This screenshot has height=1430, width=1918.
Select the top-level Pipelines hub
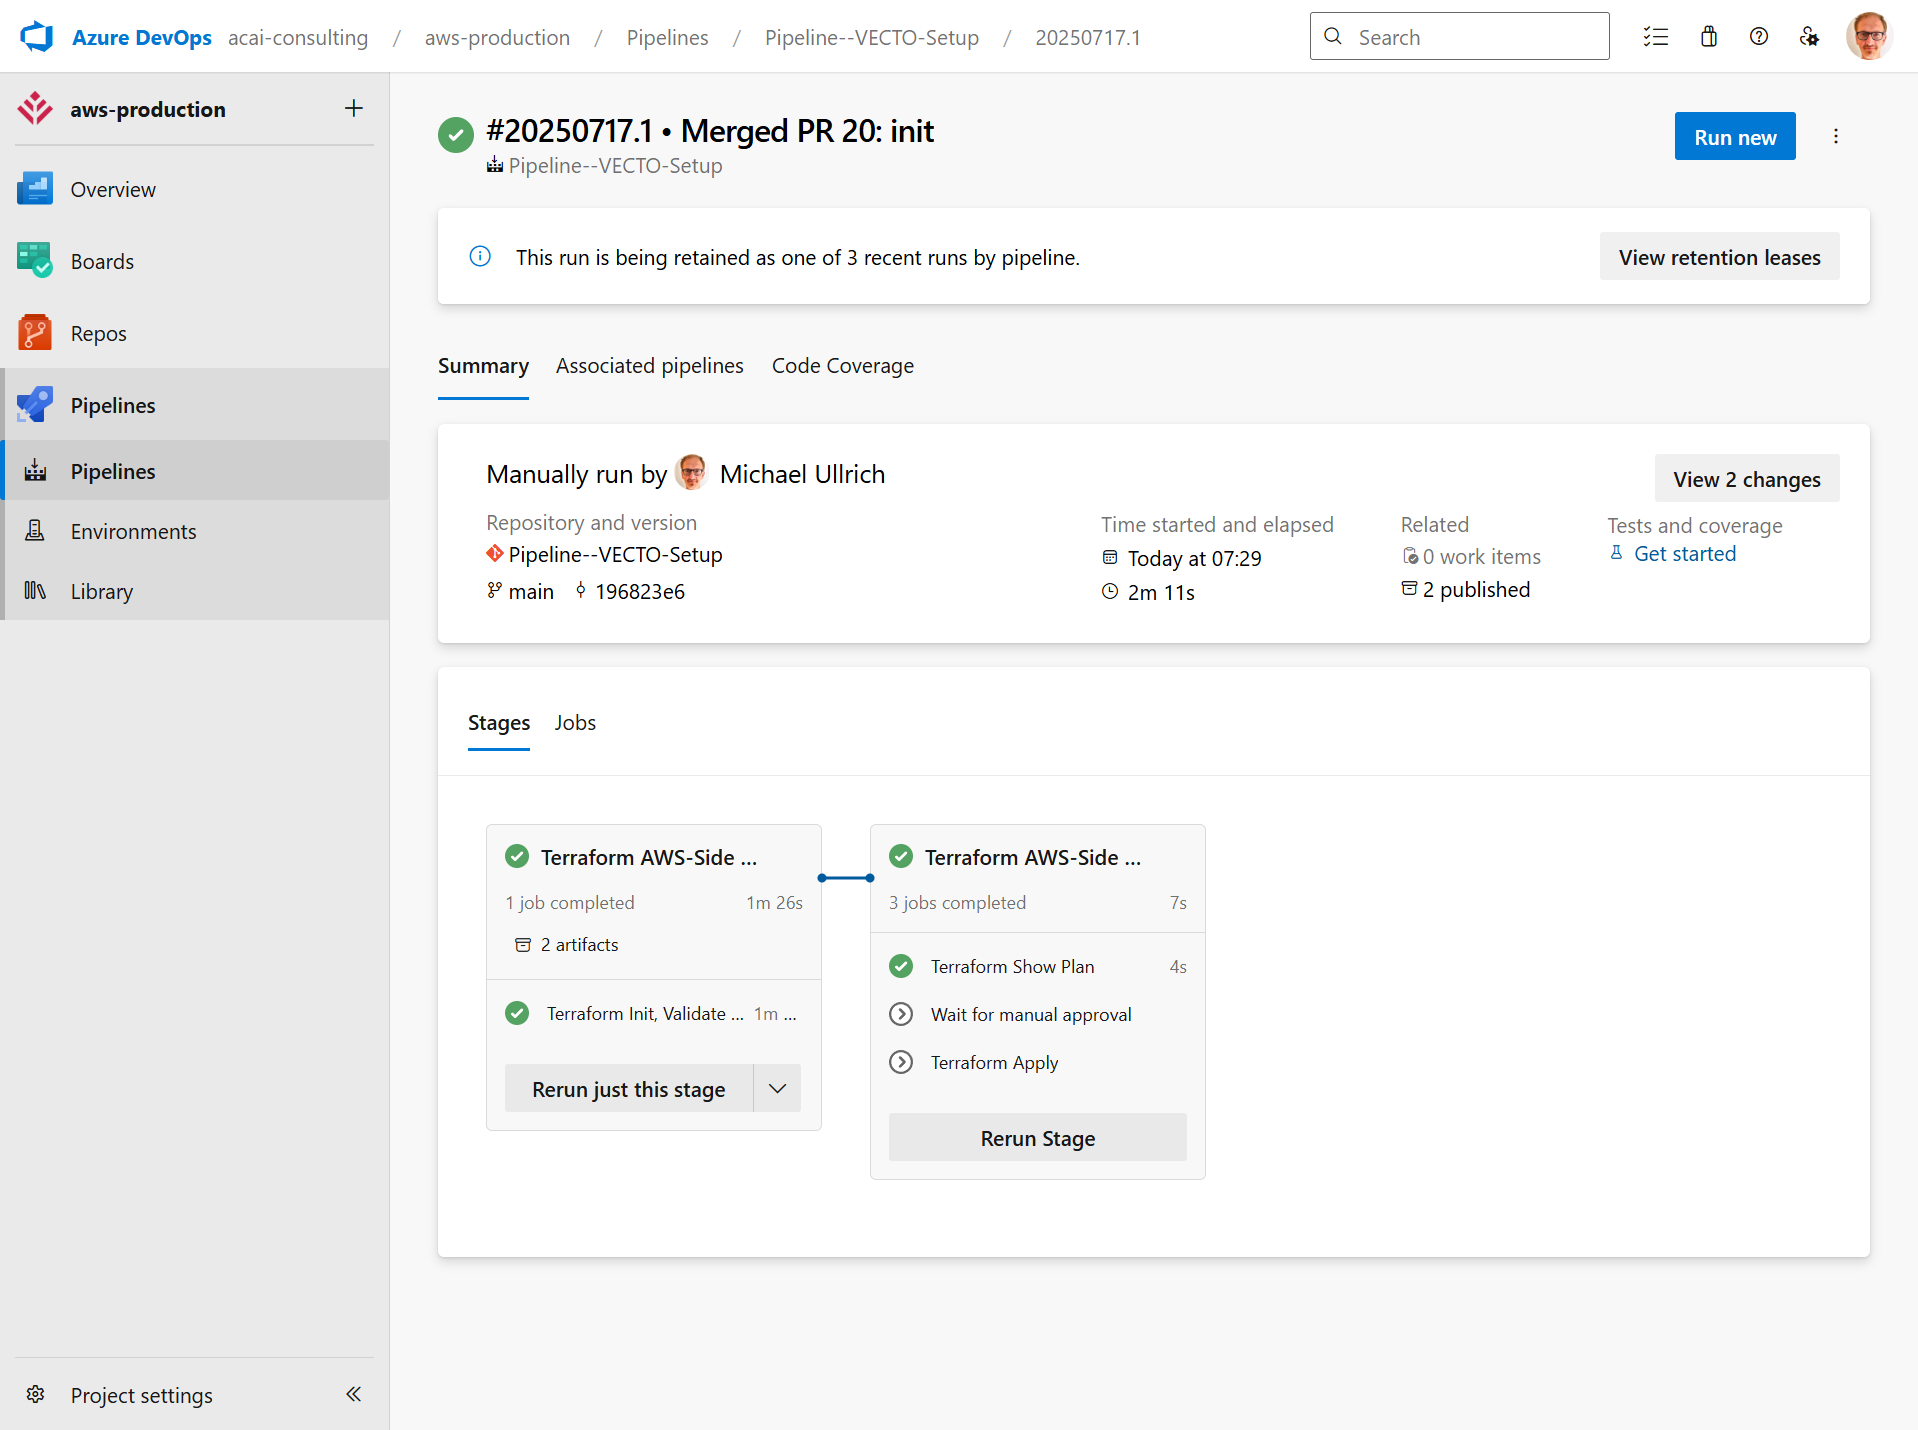tap(195, 405)
